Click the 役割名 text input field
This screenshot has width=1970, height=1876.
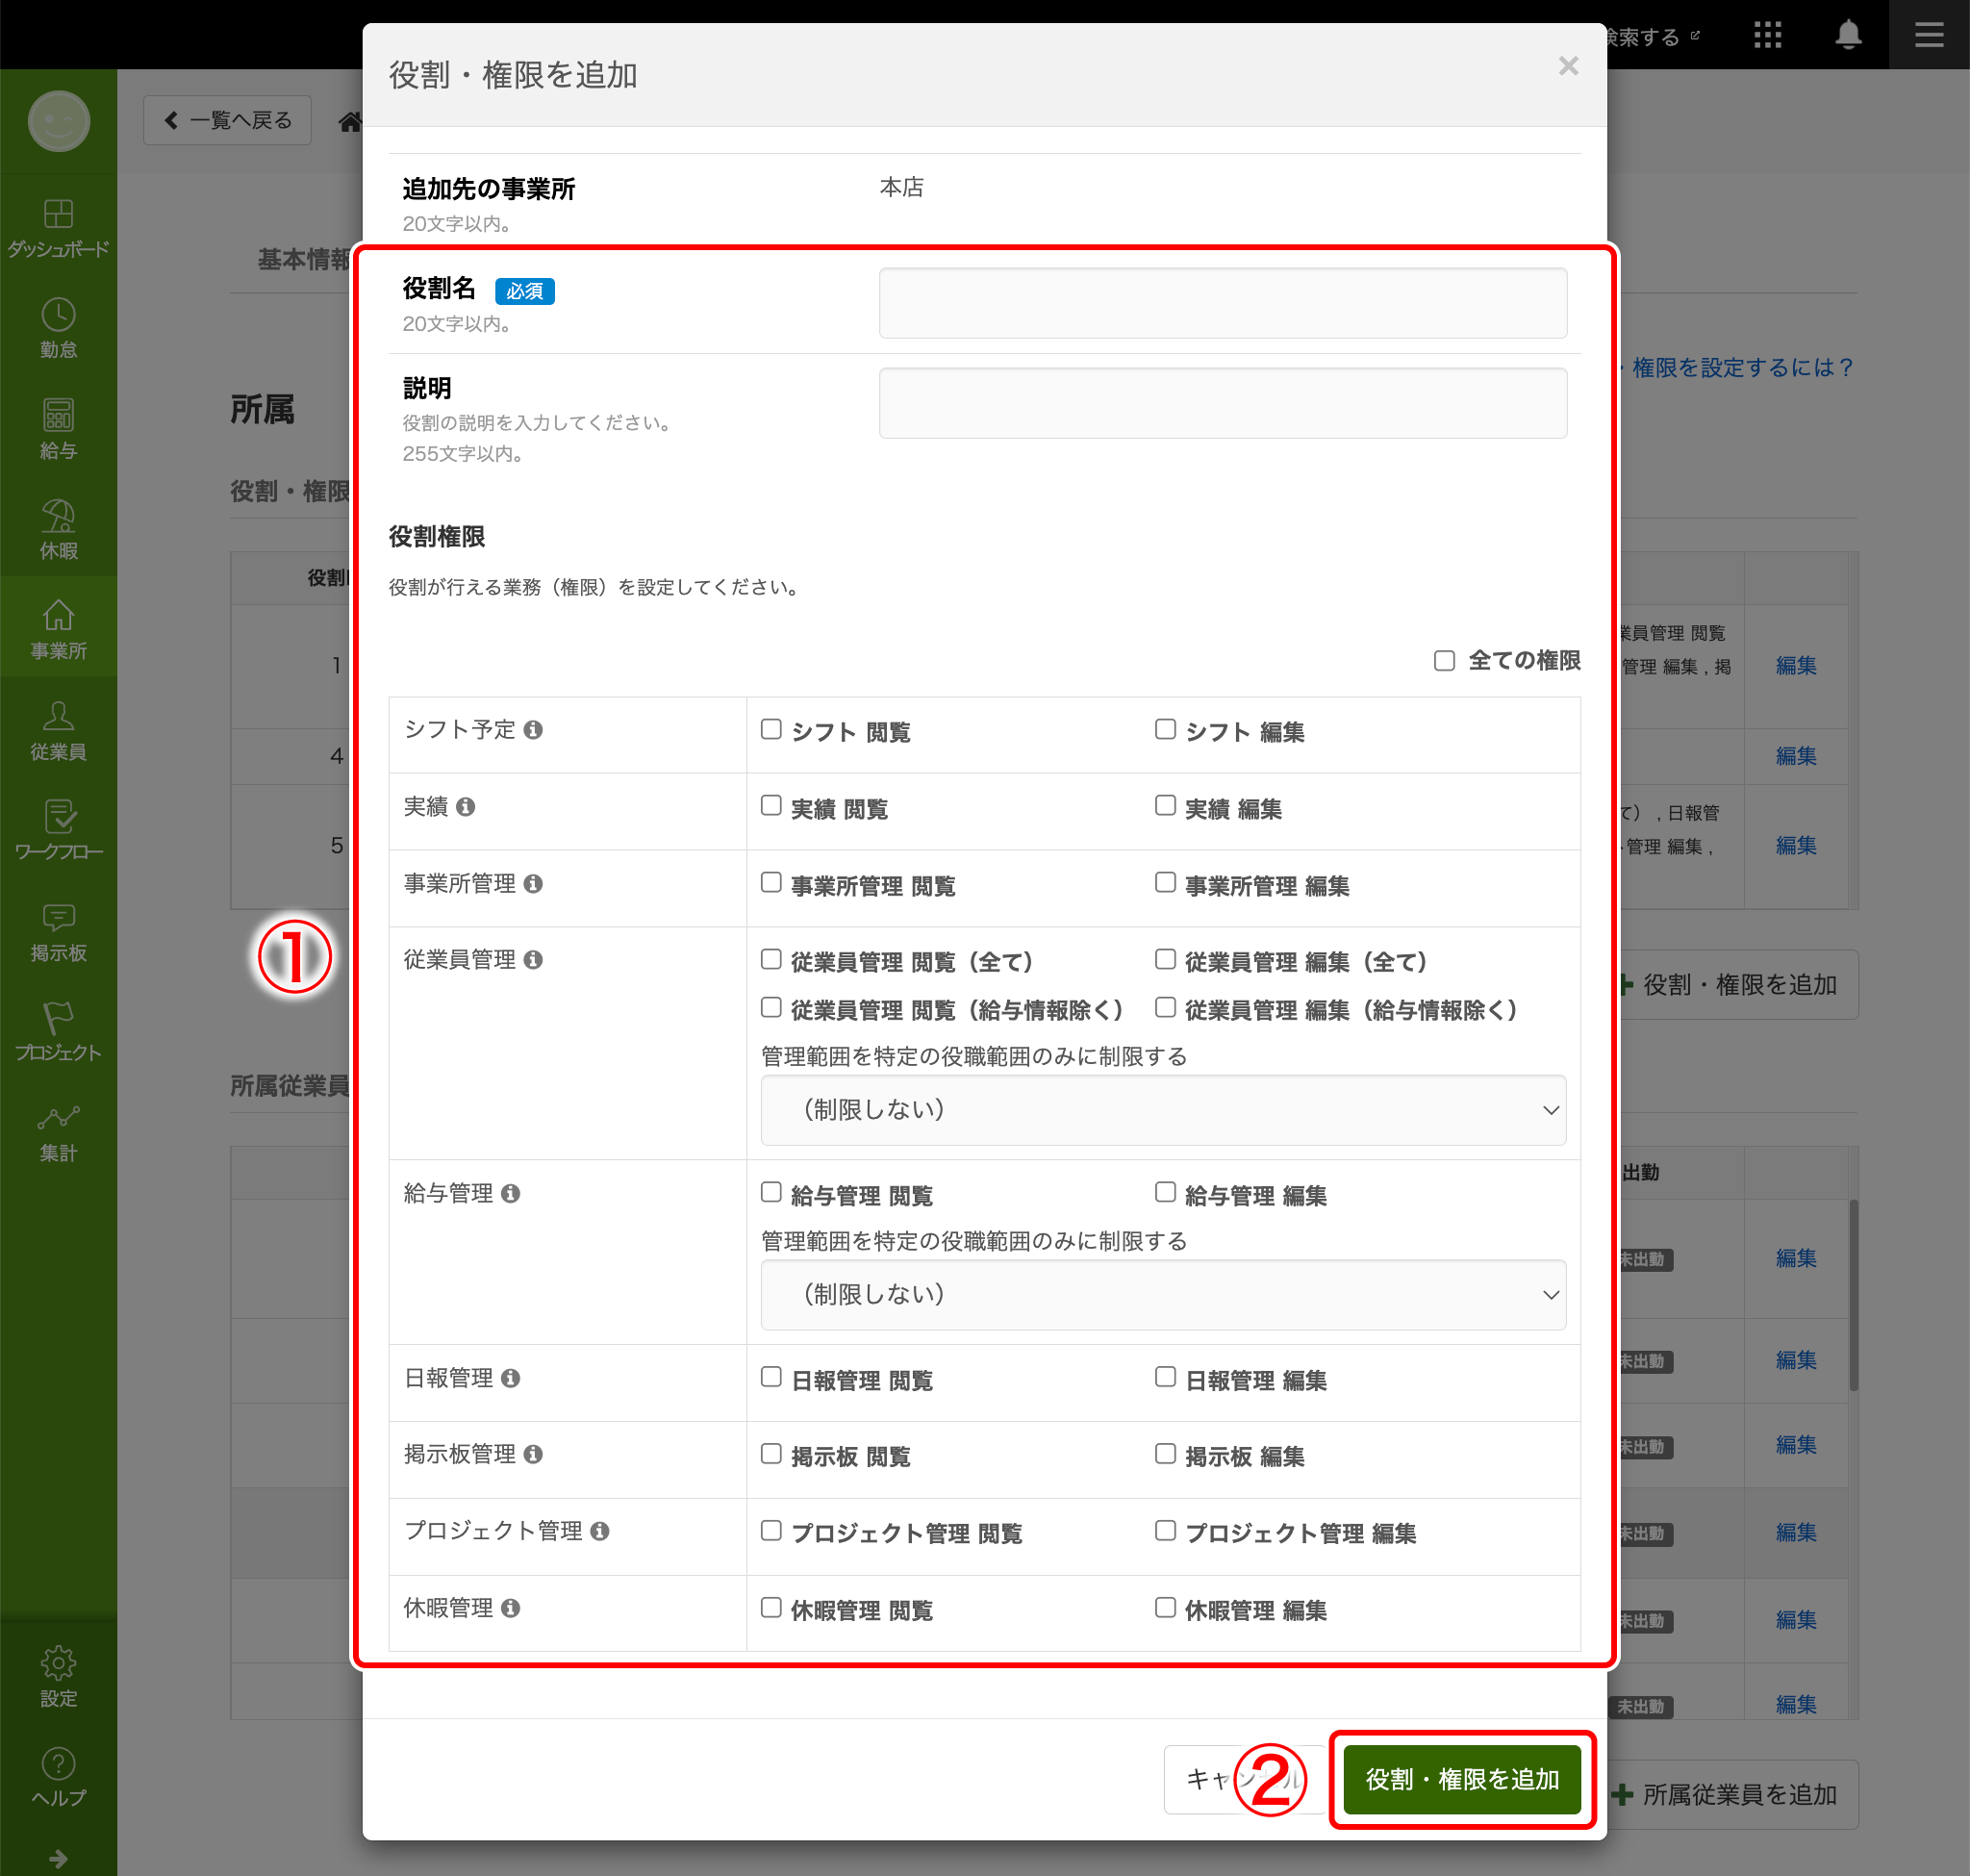(x=1222, y=303)
